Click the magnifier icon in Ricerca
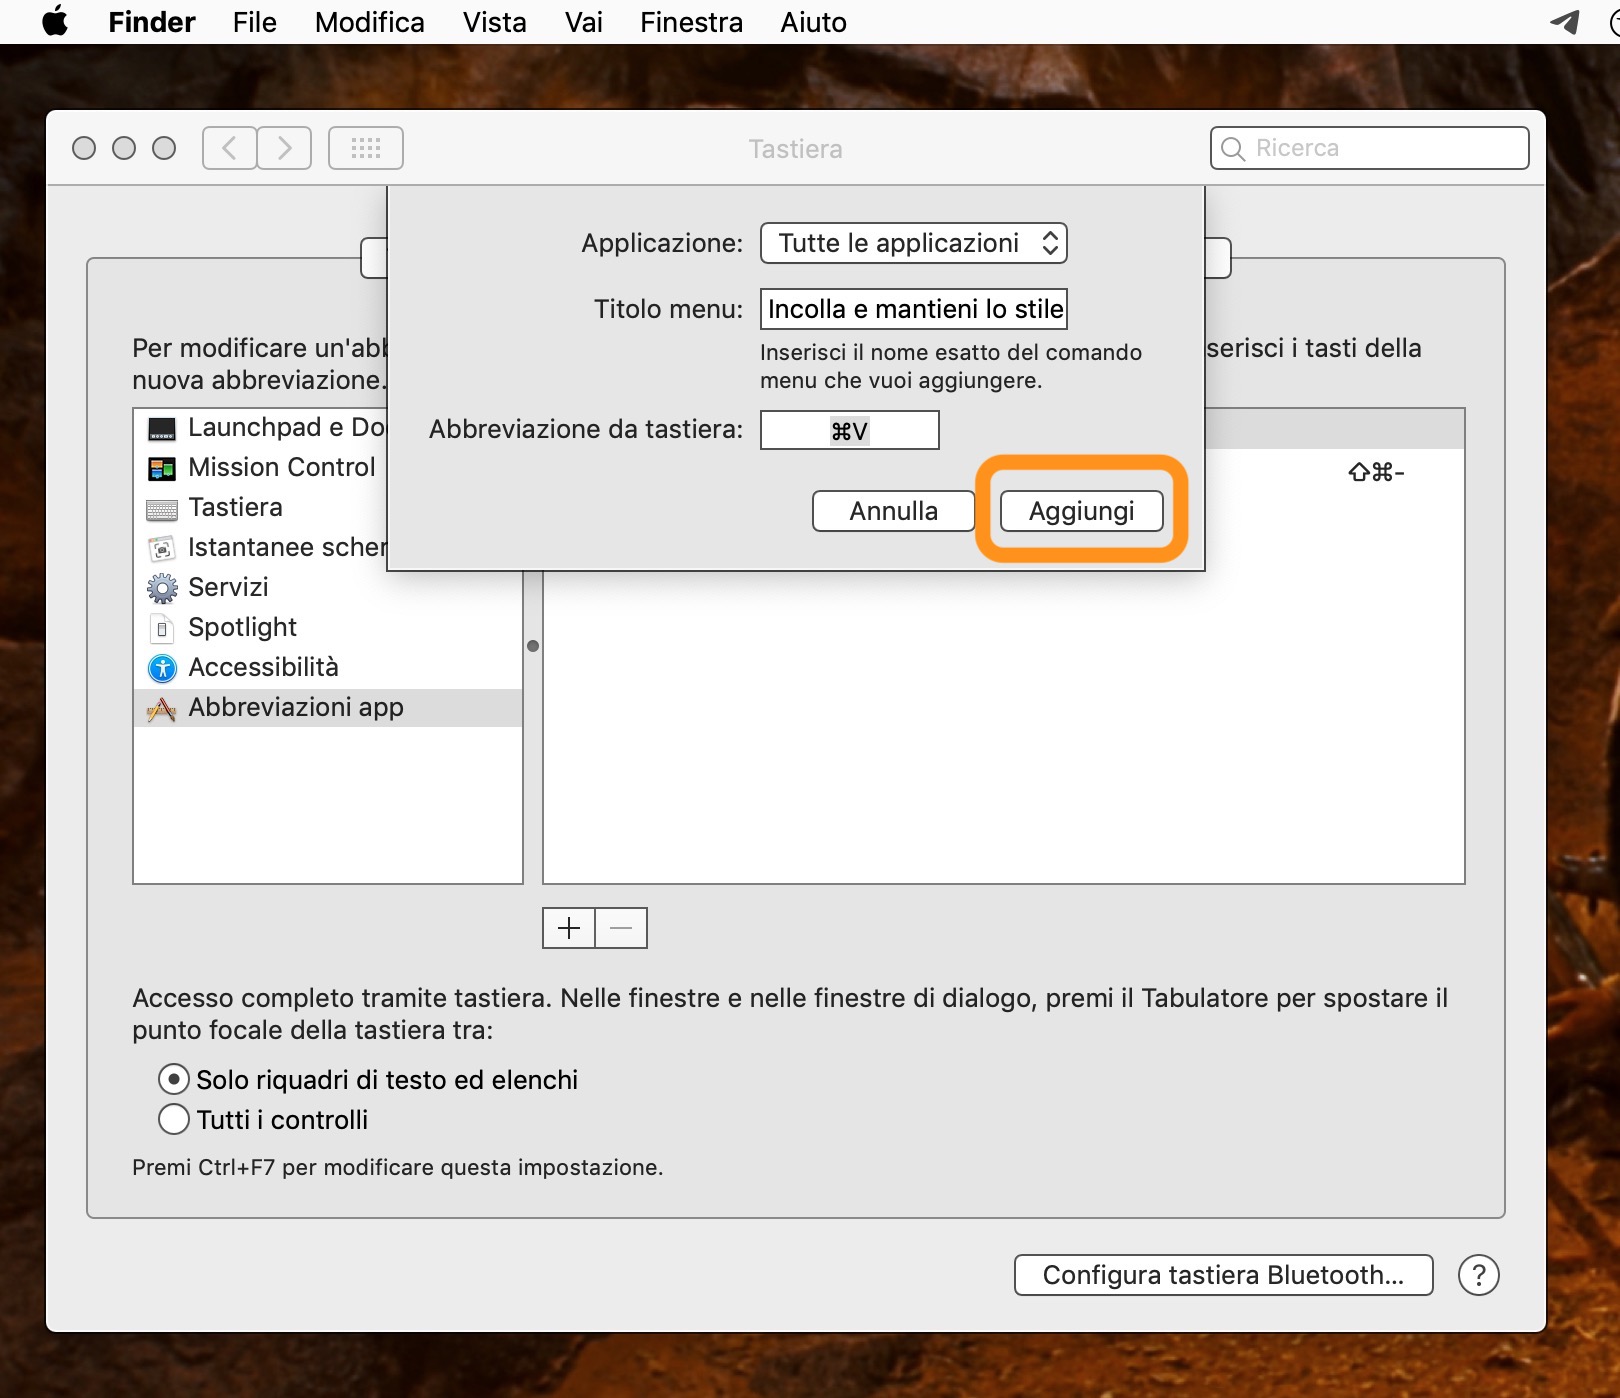This screenshot has height=1398, width=1620. [1234, 149]
